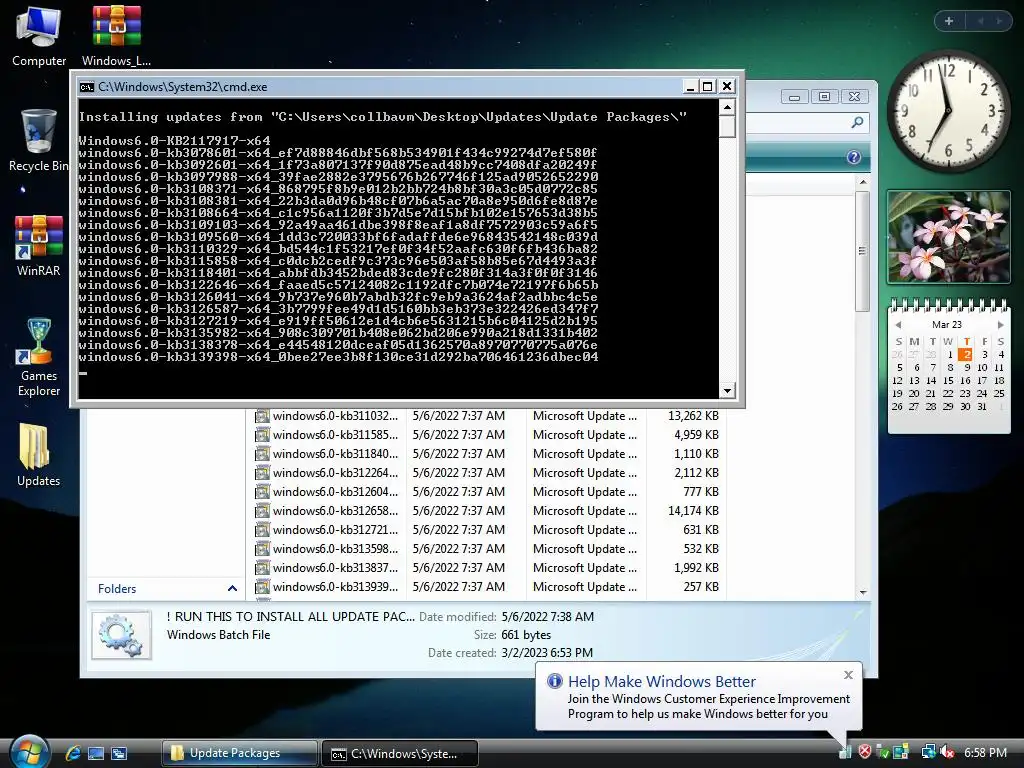1024x768 pixels.
Task: Click the network connection tray icon
Action: coord(928,752)
